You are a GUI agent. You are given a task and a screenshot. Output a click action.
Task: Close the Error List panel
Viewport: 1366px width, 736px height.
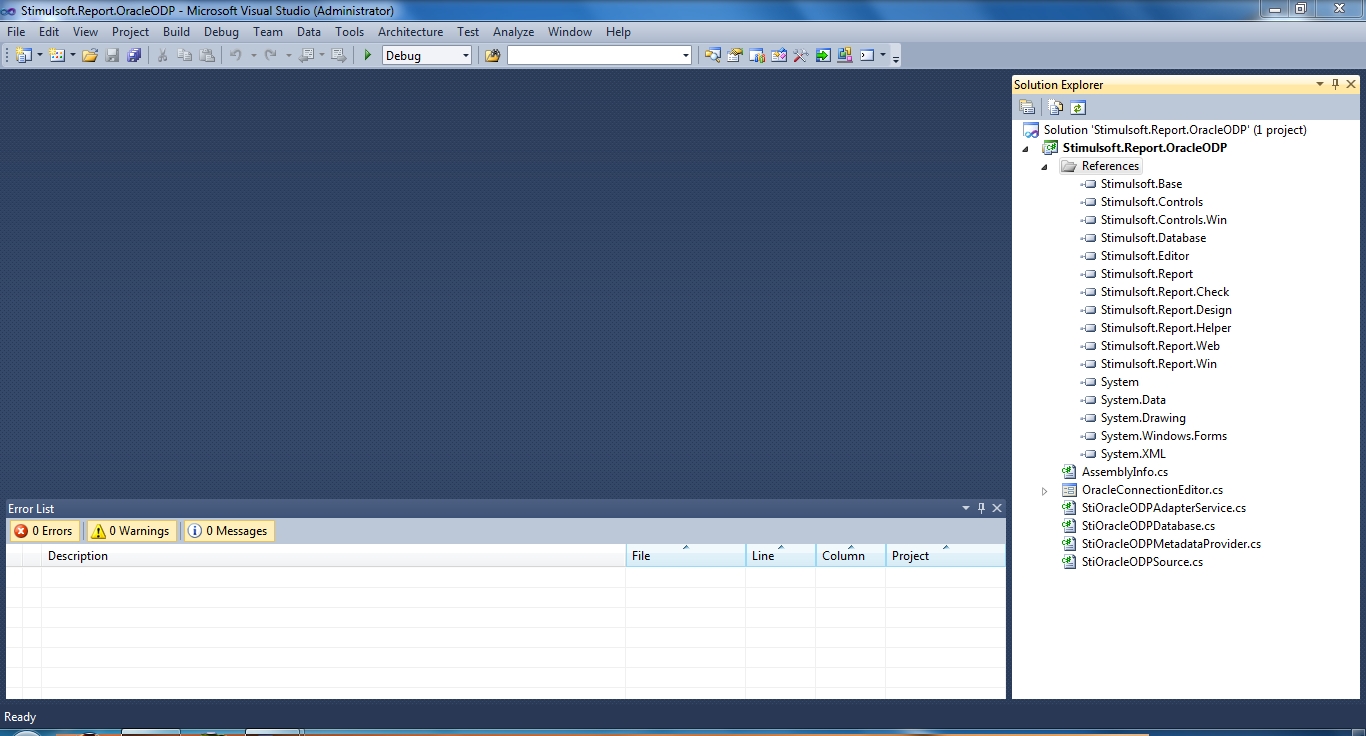click(x=997, y=508)
